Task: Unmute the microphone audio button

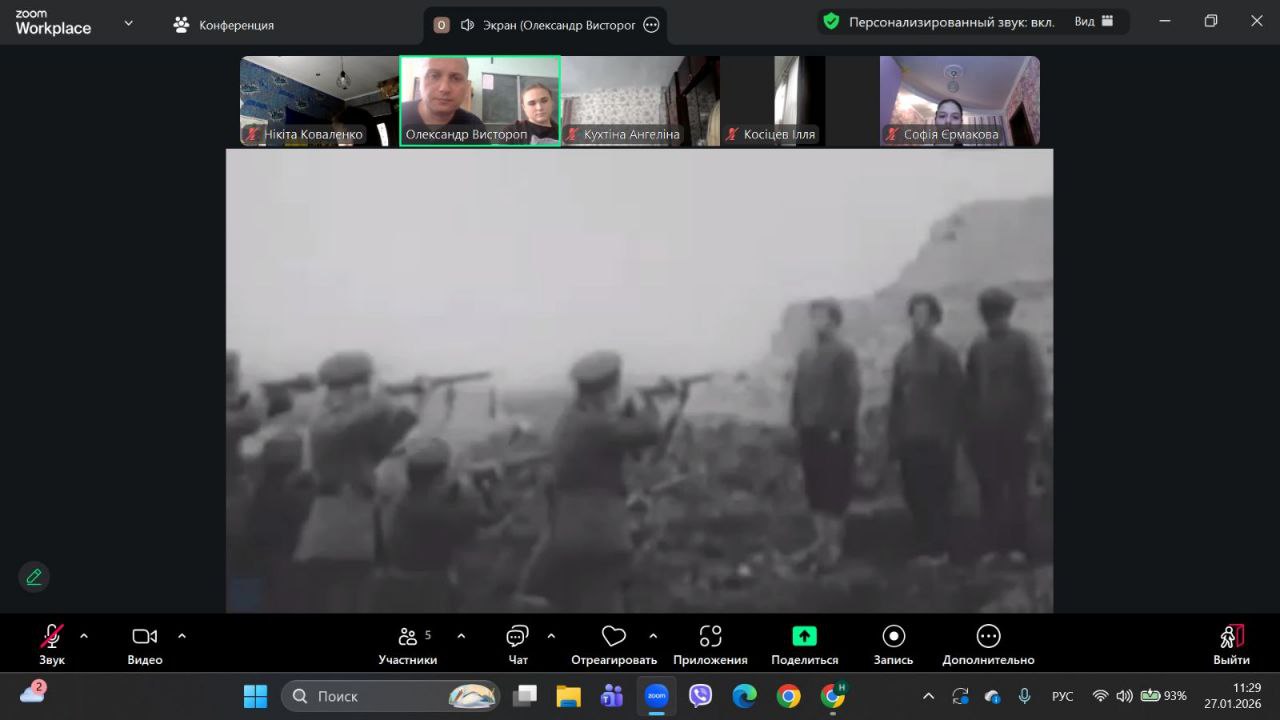Action: pyautogui.click(x=51, y=637)
